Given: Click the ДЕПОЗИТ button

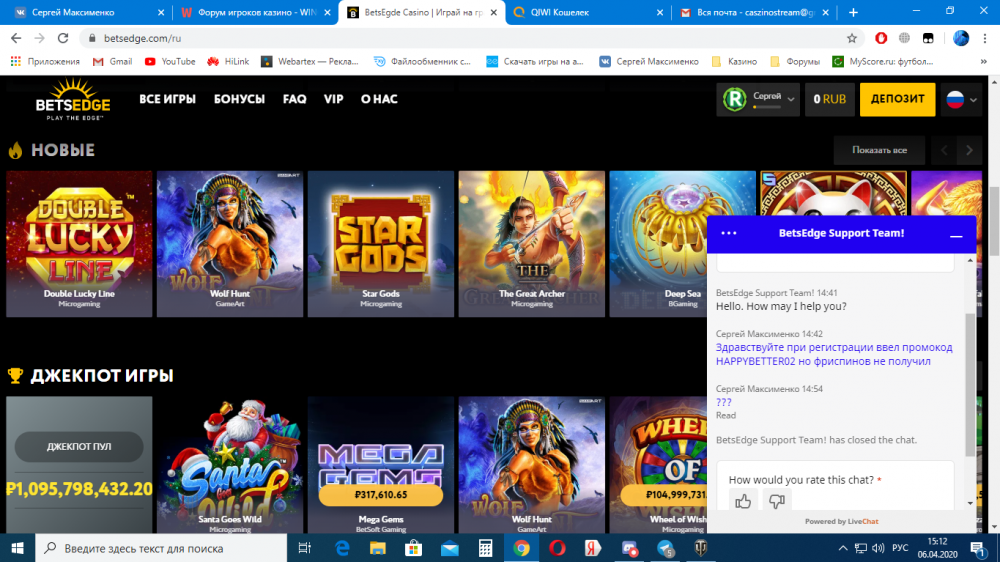Looking at the screenshot, I should pyautogui.click(x=897, y=99).
